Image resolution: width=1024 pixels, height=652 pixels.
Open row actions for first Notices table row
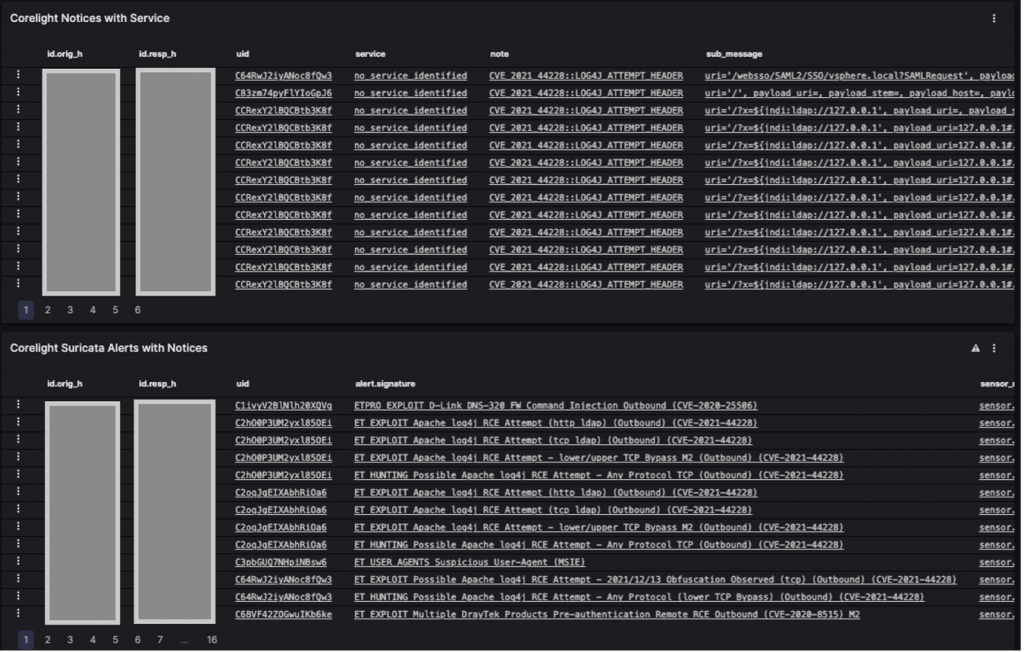[x=17, y=75]
